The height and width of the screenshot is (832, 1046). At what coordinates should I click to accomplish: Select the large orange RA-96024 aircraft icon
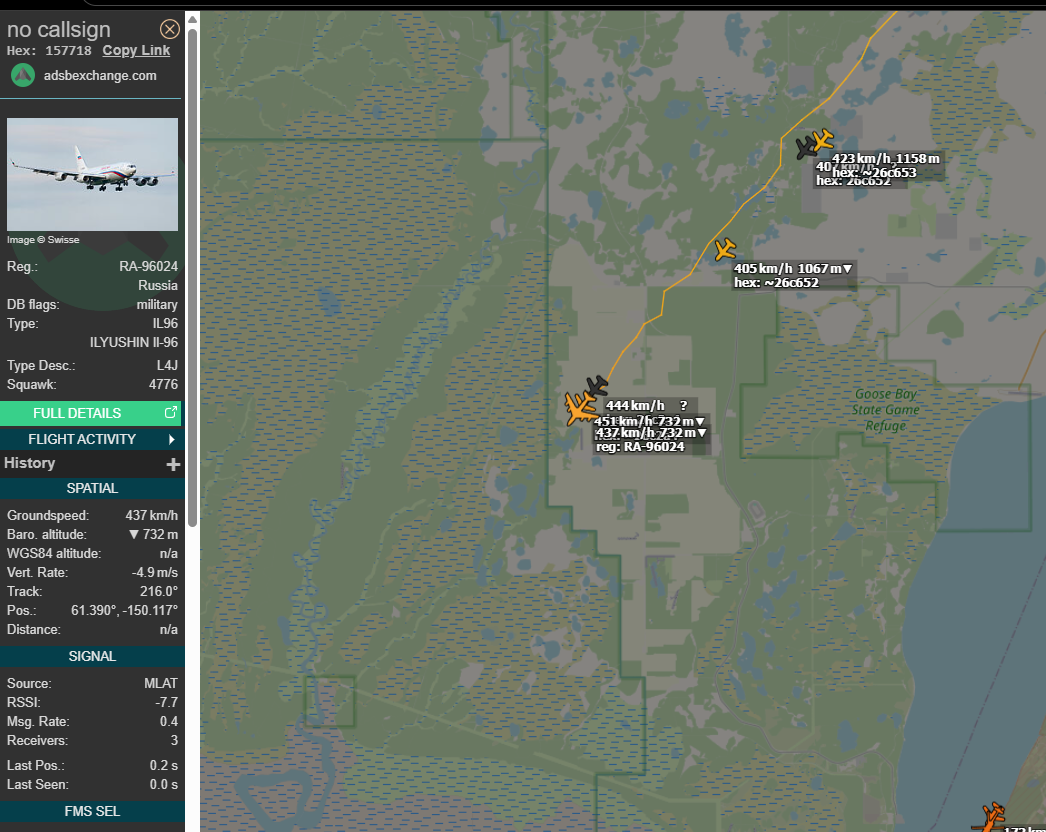coord(579,408)
